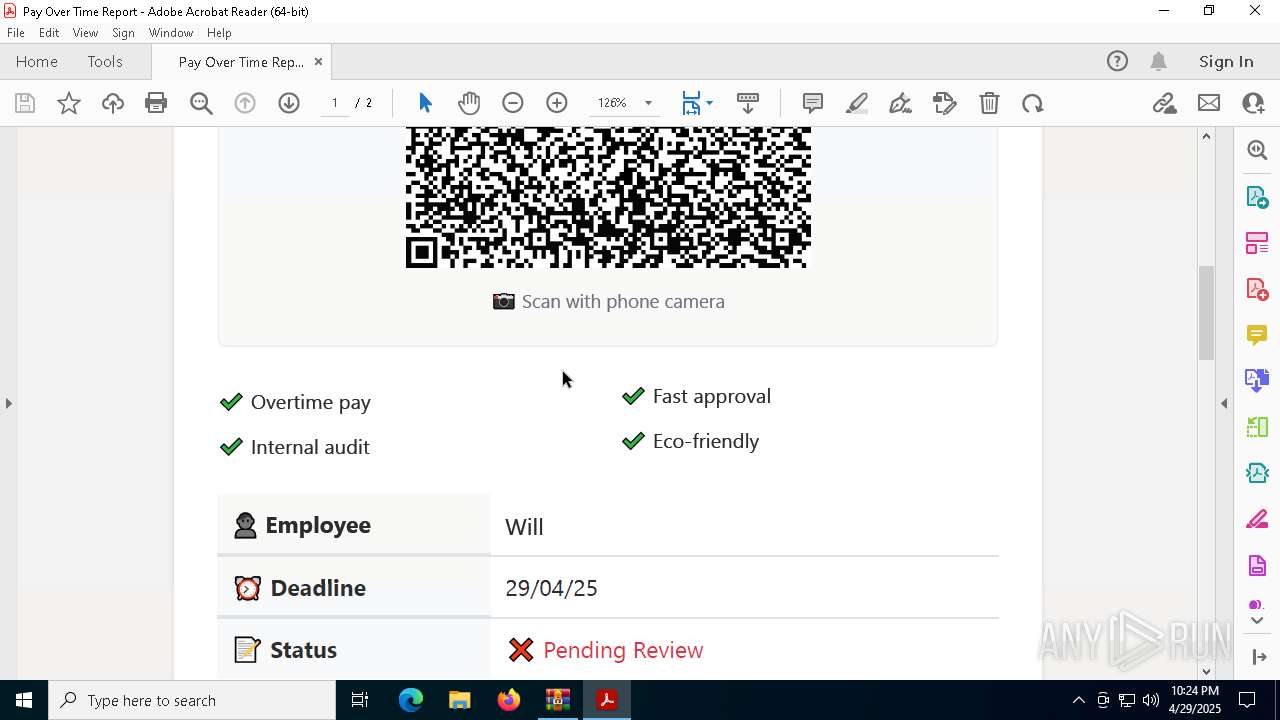1280x720 pixels.
Task: Click scrollbar up arrow
Action: coord(1207,135)
